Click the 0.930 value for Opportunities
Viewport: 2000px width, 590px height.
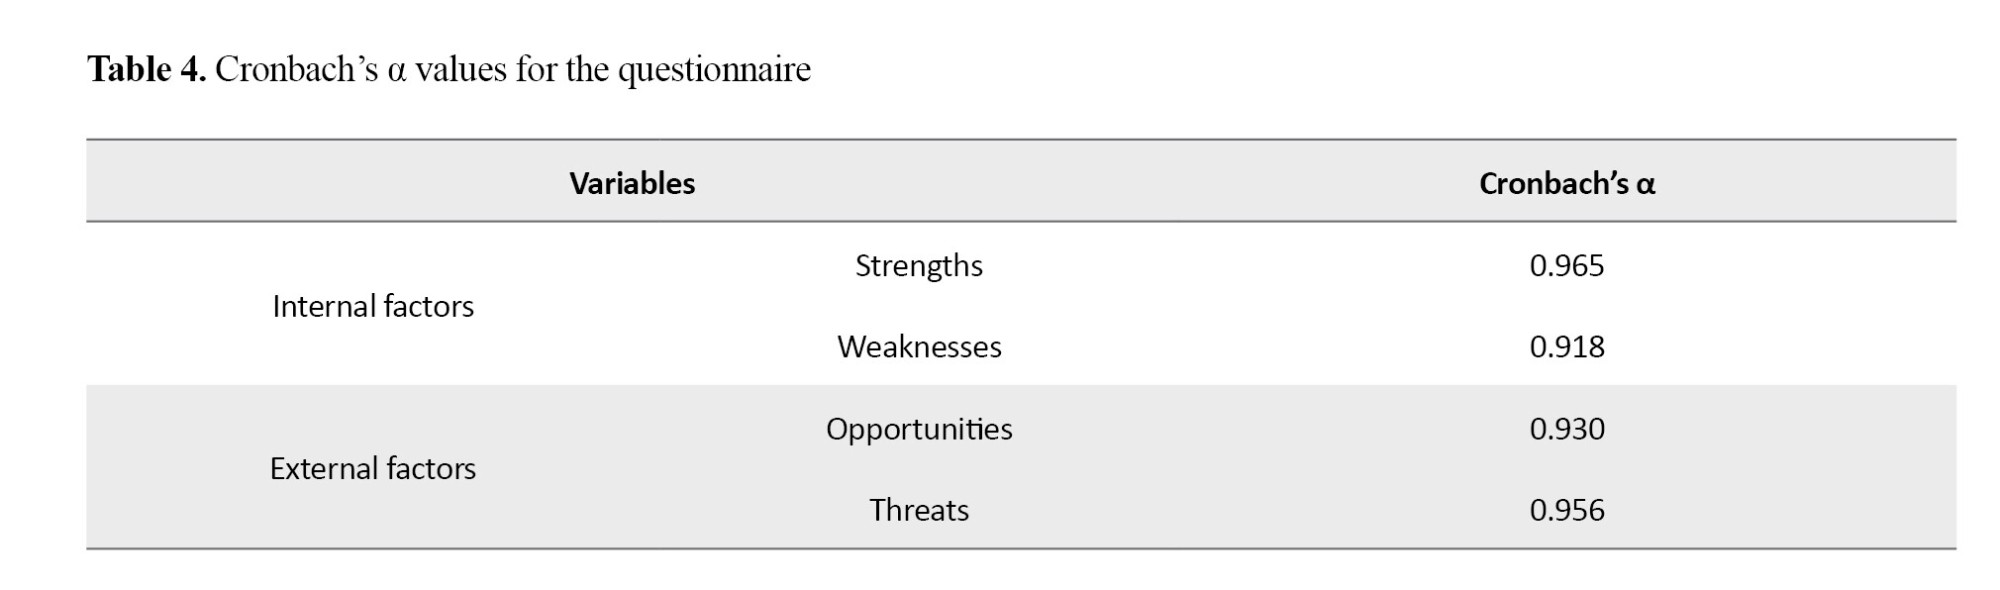pos(1566,428)
